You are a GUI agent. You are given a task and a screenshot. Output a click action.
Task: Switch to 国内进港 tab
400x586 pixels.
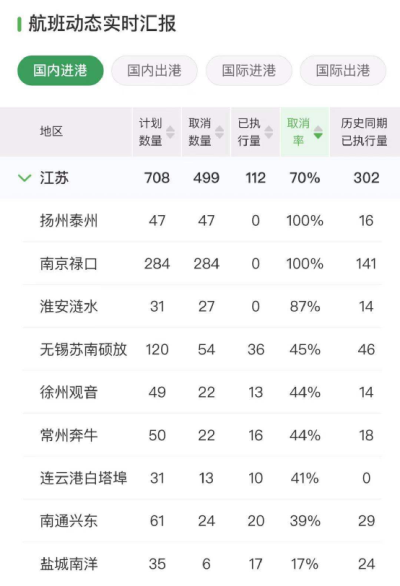(x=61, y=70)
